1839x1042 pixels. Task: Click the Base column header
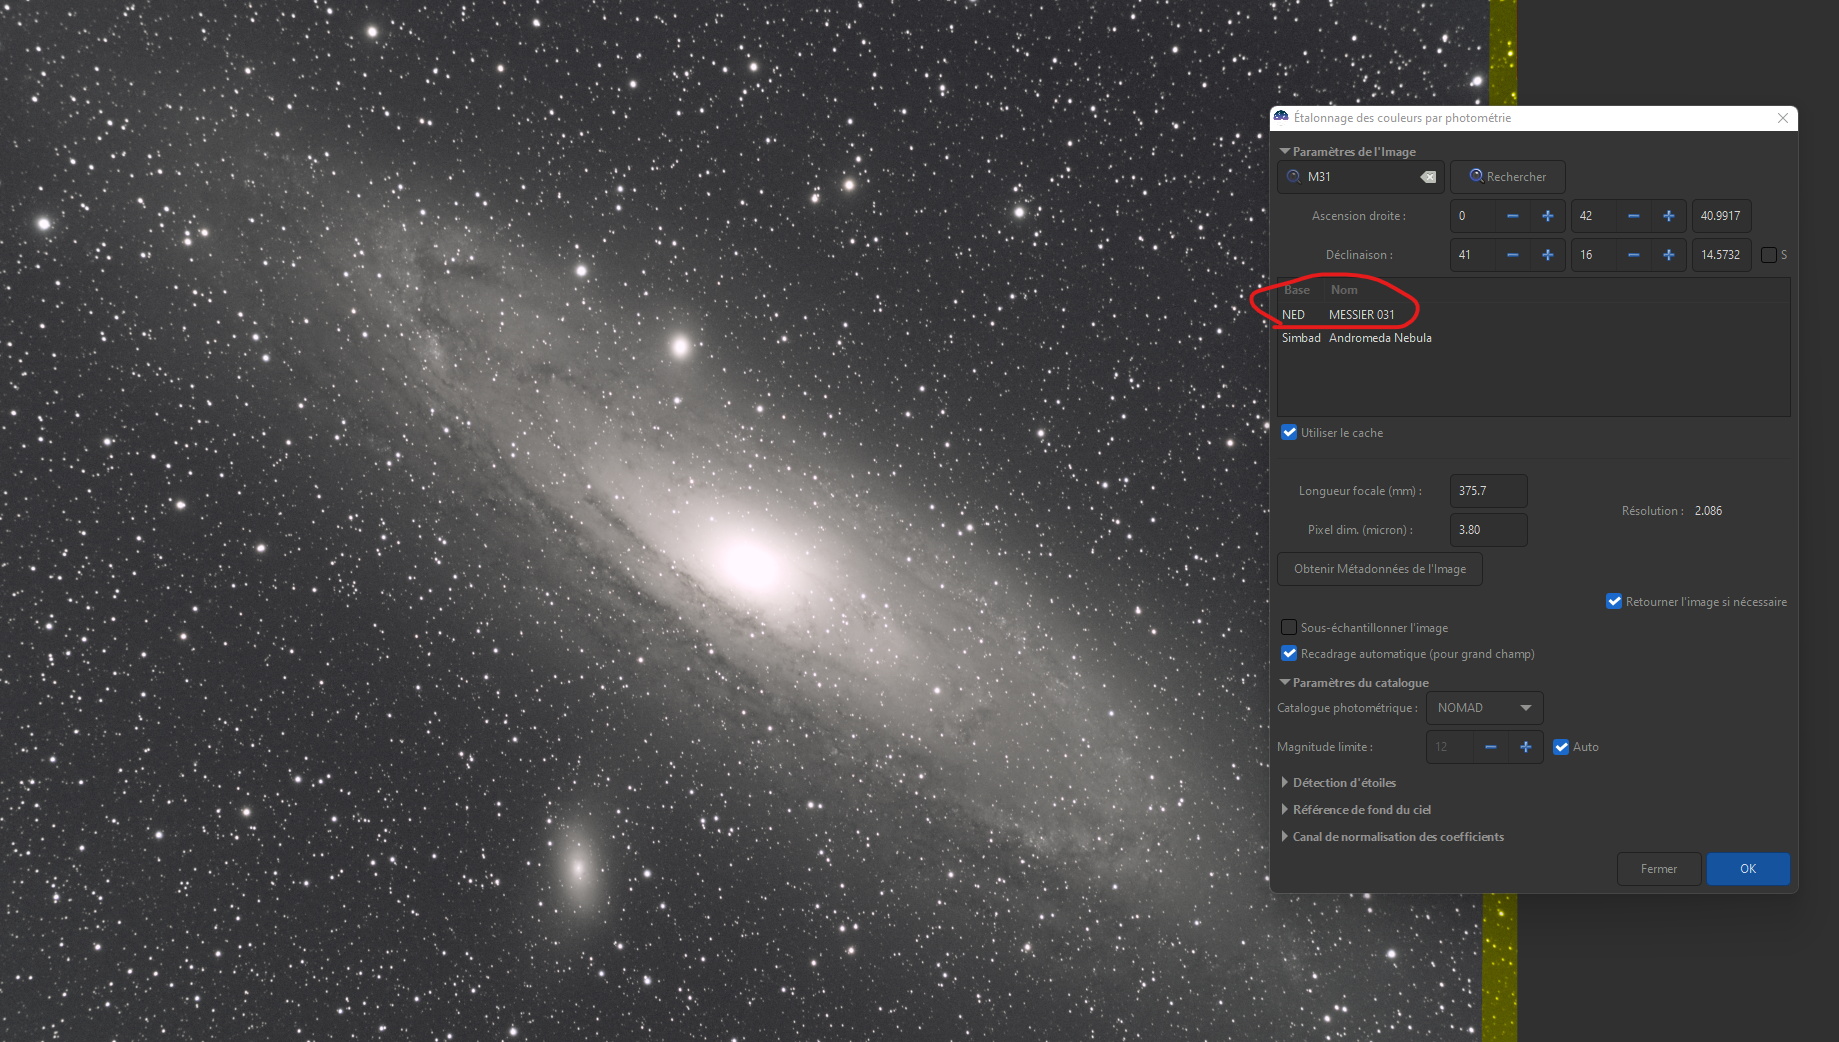[1297, 290]
